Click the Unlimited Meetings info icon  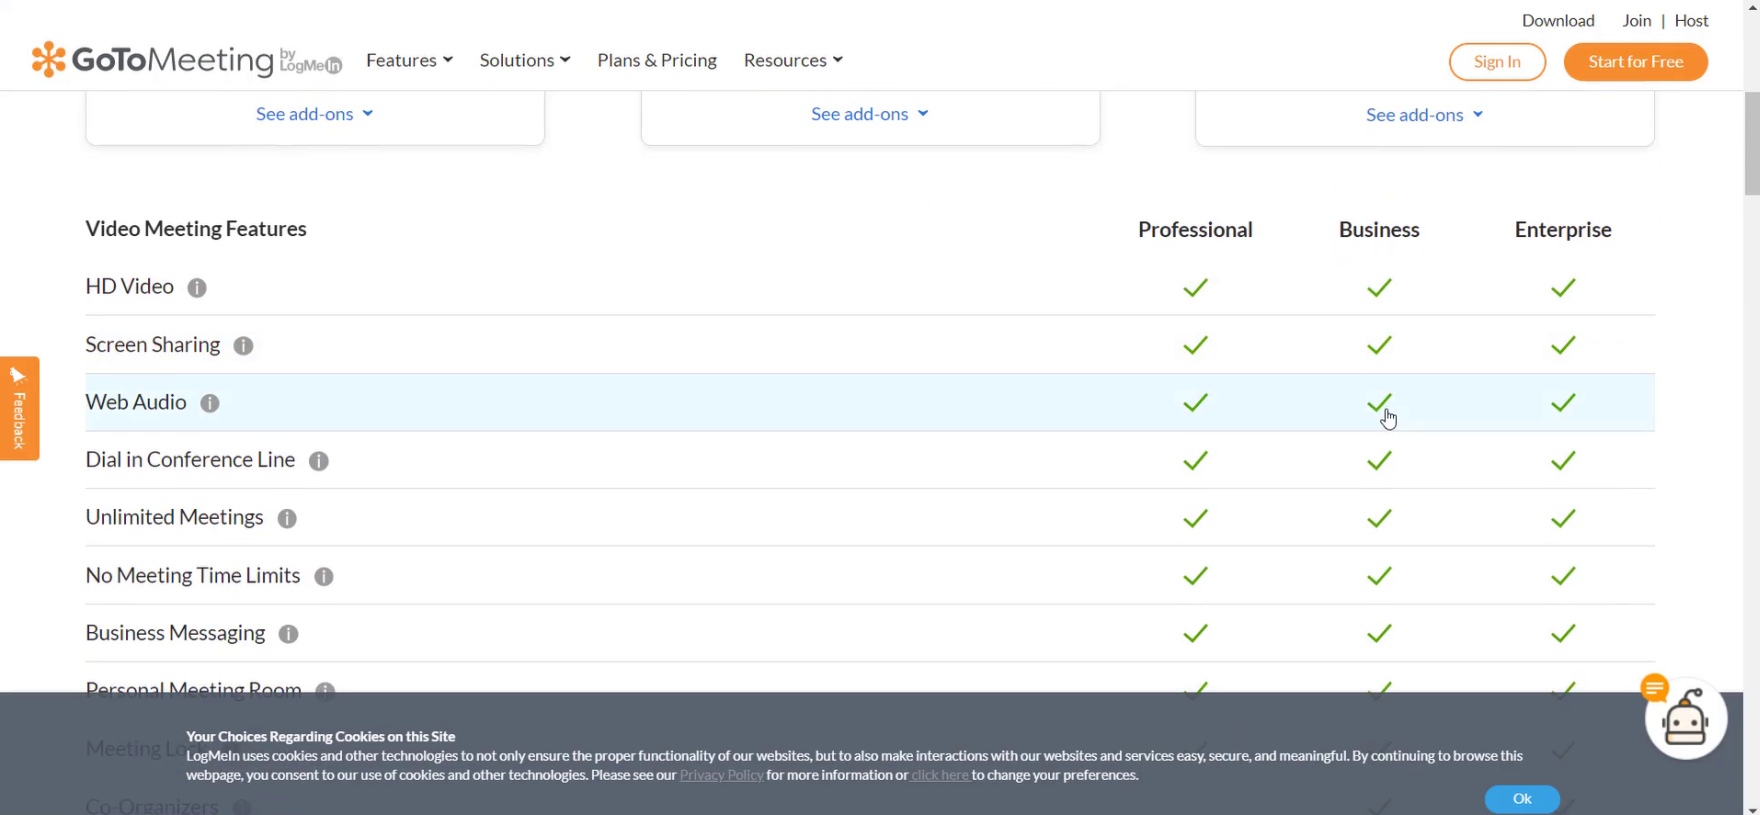point(287,519)
